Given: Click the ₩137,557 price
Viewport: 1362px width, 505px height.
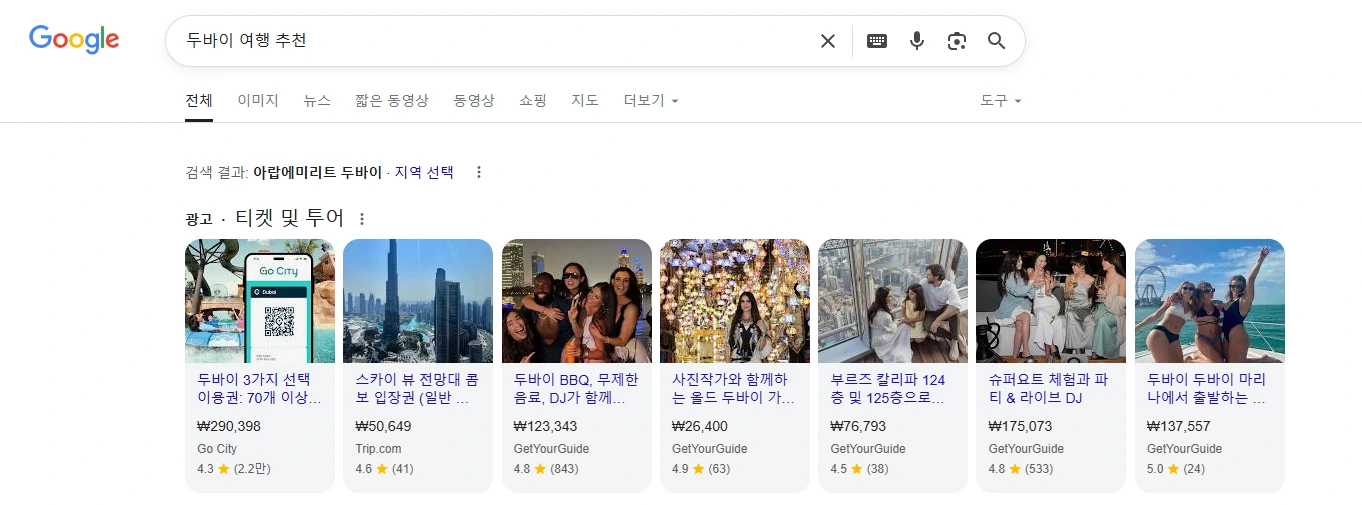Looking at the screenshot, I should (x=1179, y=426).
